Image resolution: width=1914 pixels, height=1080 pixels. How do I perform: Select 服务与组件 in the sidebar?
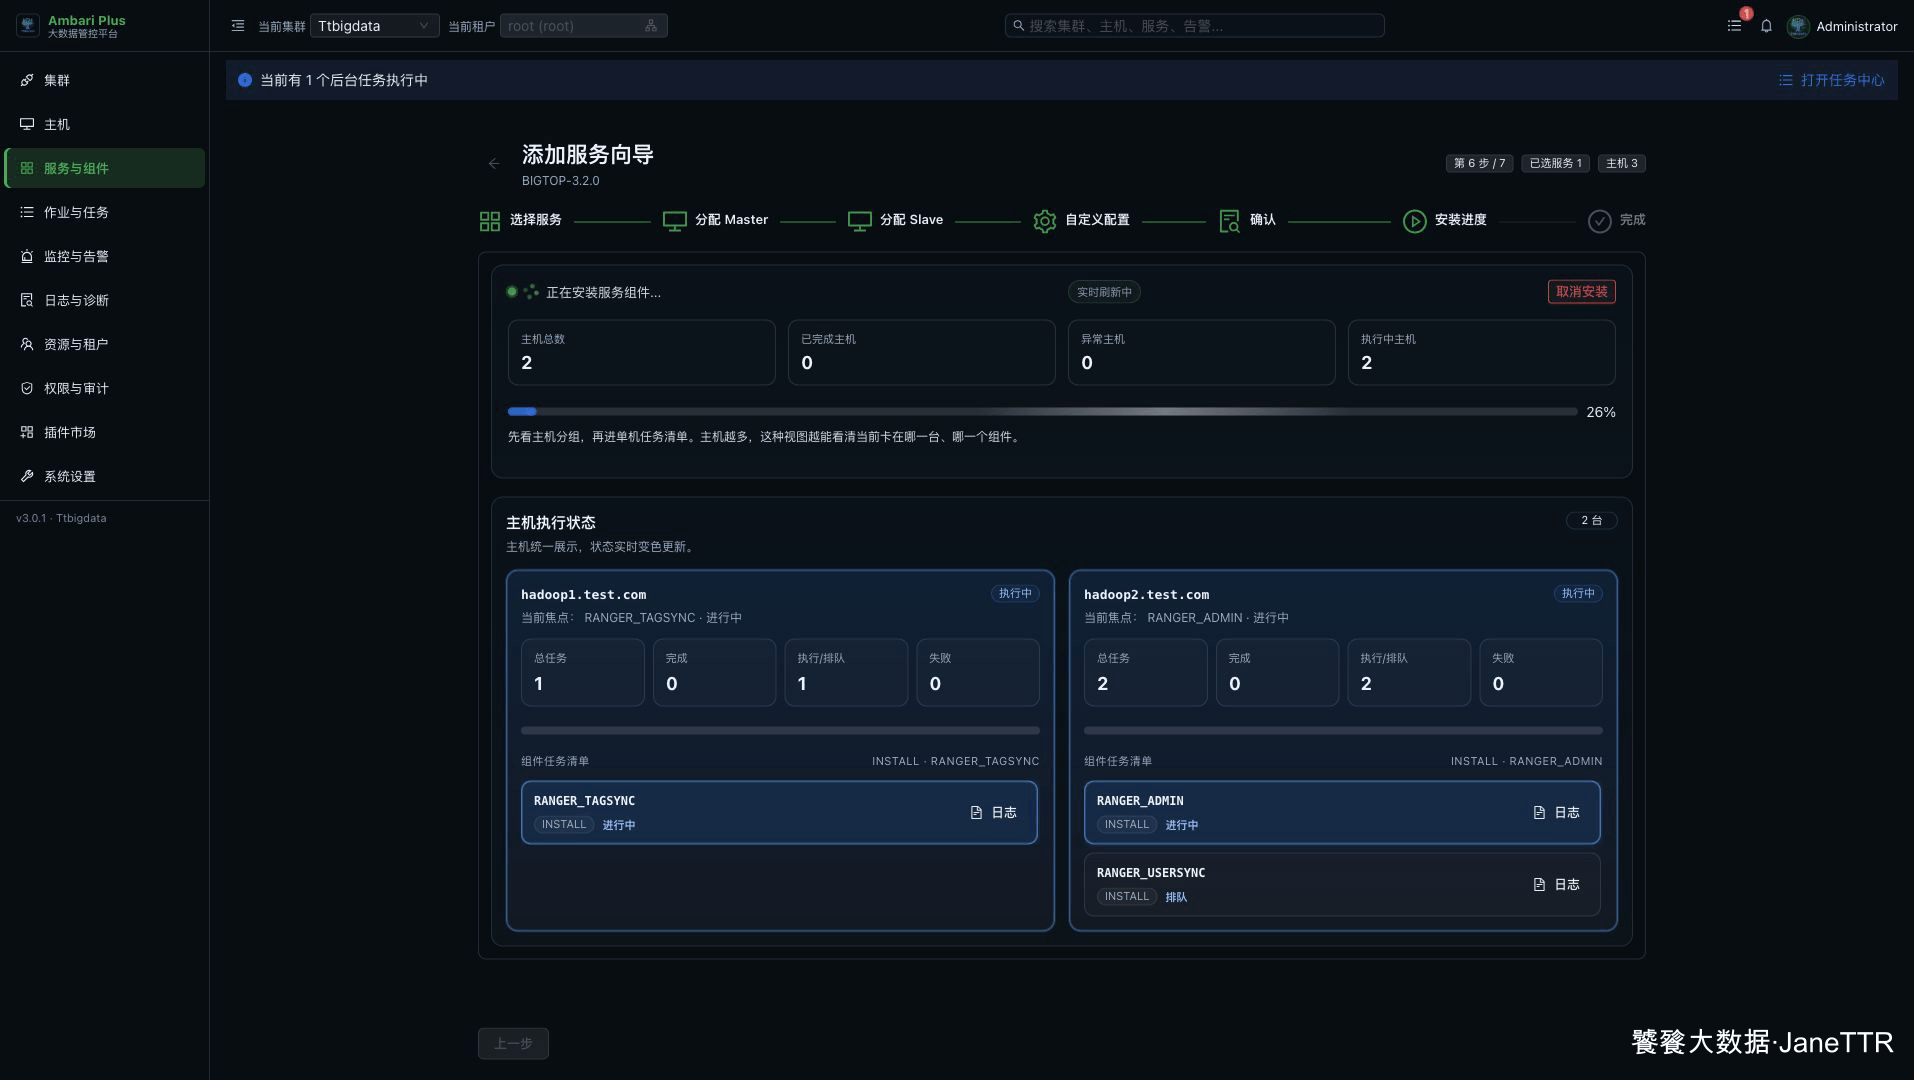coord(105,168)
